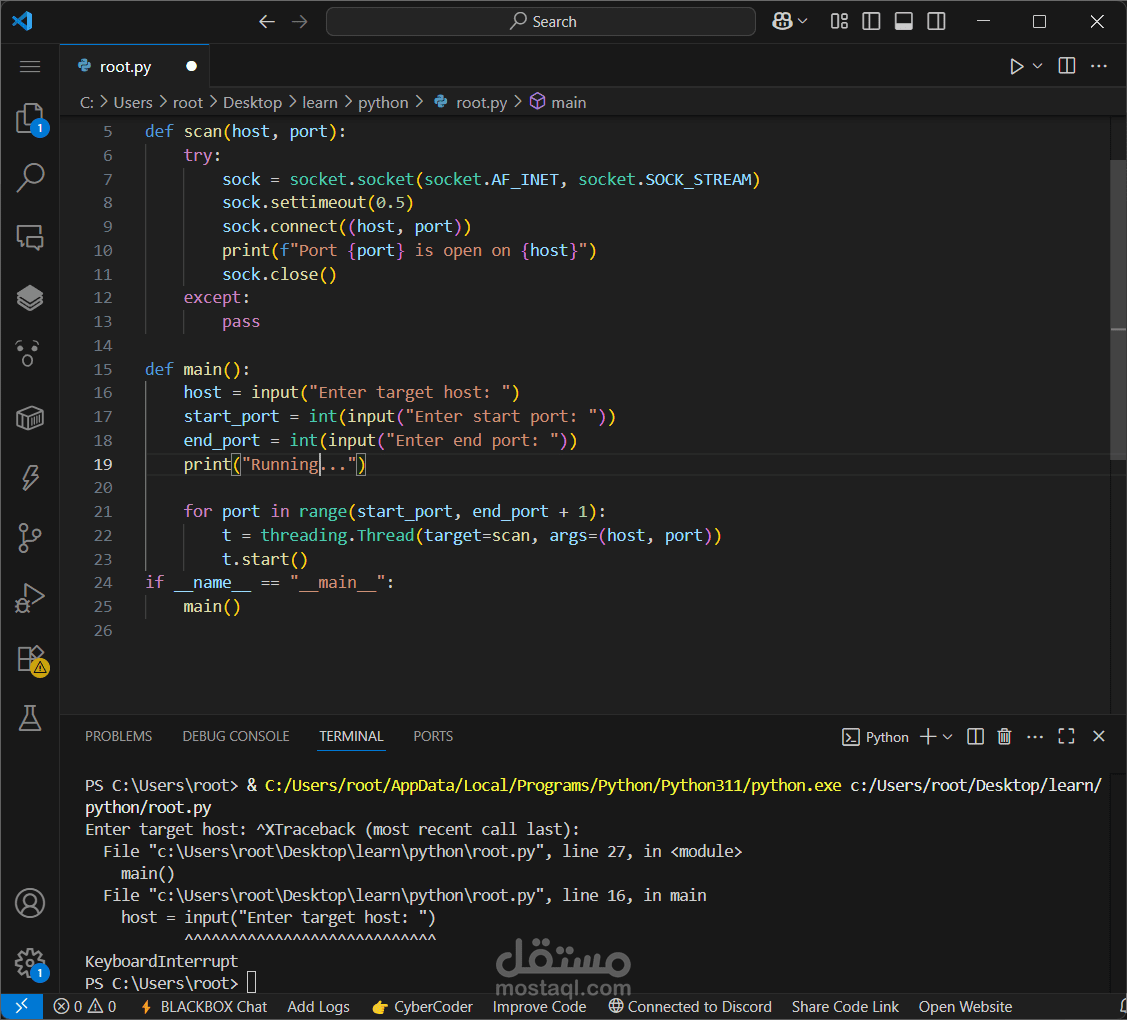This screenshot has width=1127, height=1020.
Task: Expand the Run button dropdown arrow
Action: (x=1037, y=66)
